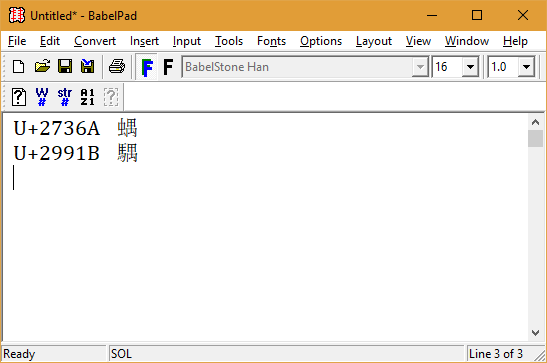Expand the line spacing 1.0 dropdown
The height and width of the screenshot is (363, 547).
coord(526,67)
